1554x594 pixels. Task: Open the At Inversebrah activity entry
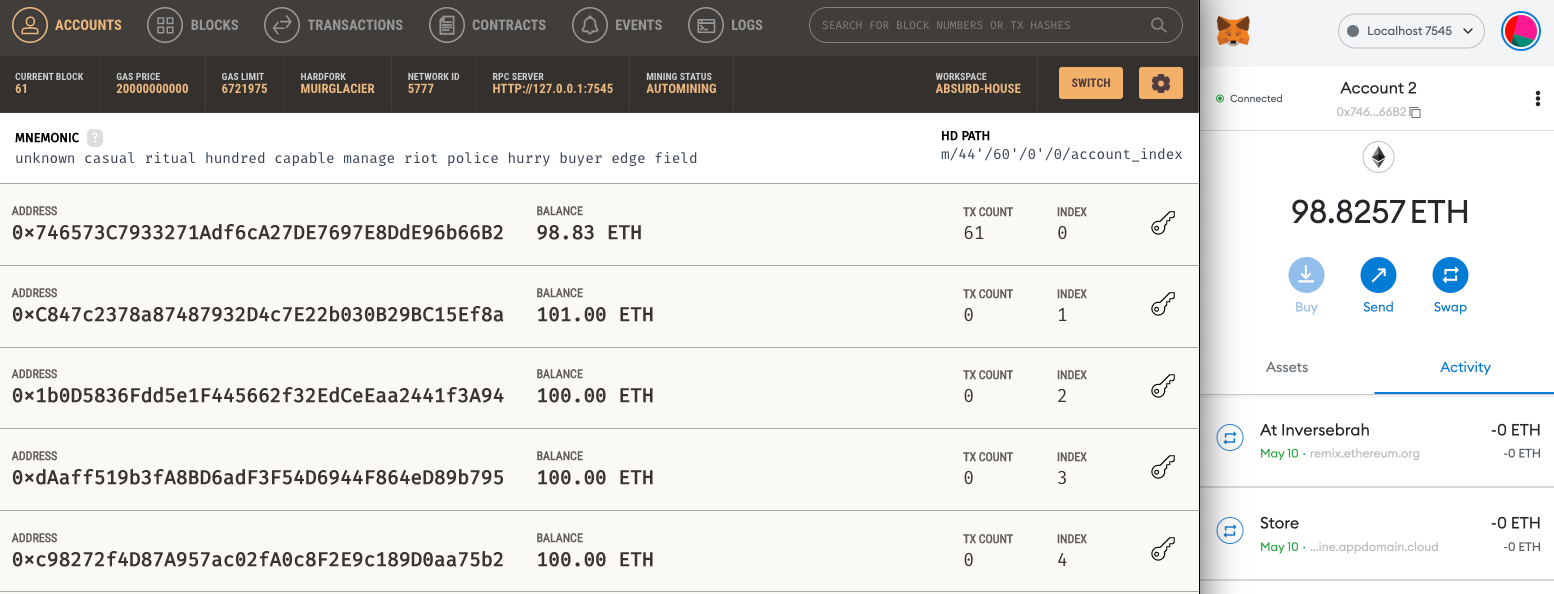(x=1377, y=441)
